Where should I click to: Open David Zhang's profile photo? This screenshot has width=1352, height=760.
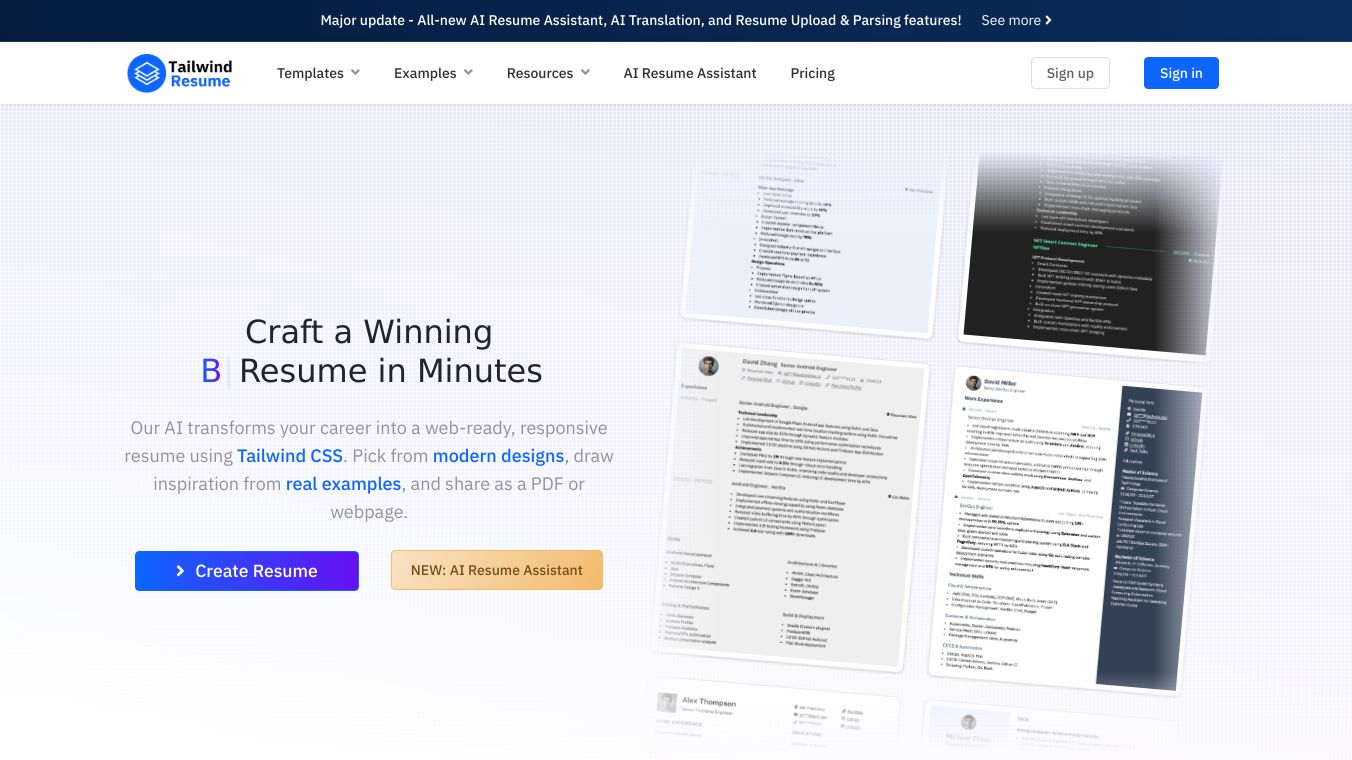708,366
